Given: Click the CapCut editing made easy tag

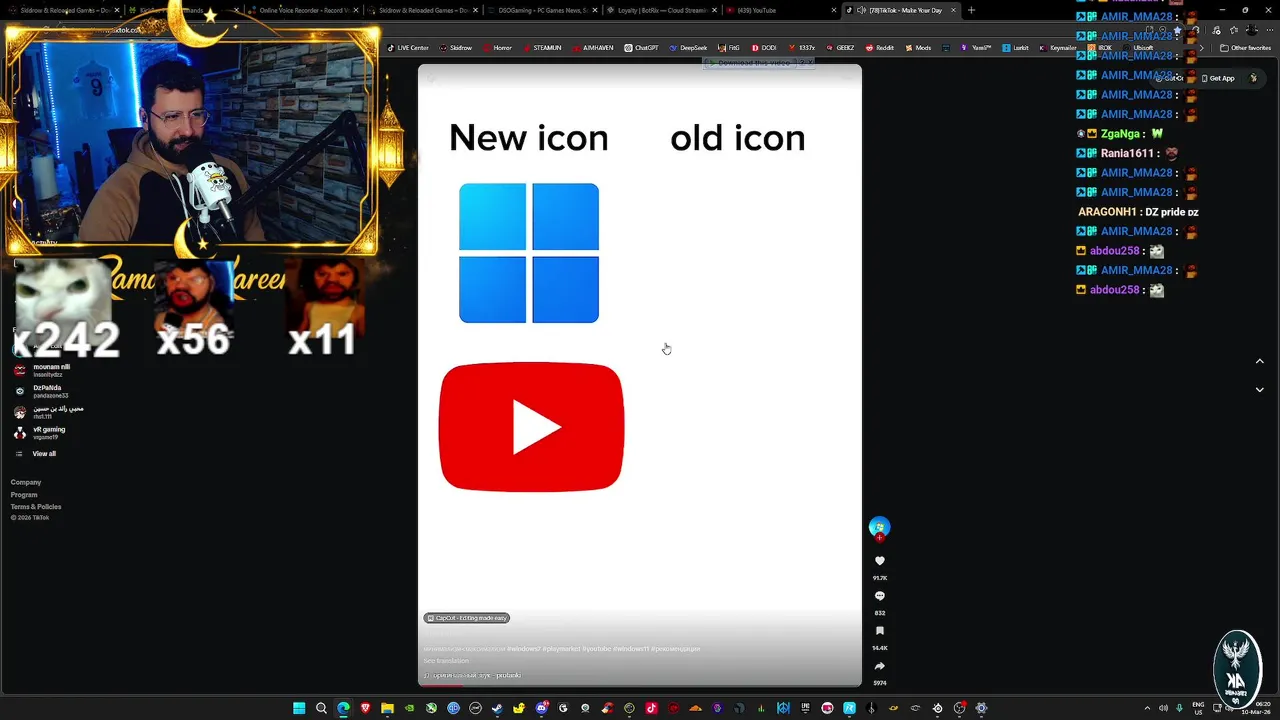Looking at the screenshot, I should [467, 618].
